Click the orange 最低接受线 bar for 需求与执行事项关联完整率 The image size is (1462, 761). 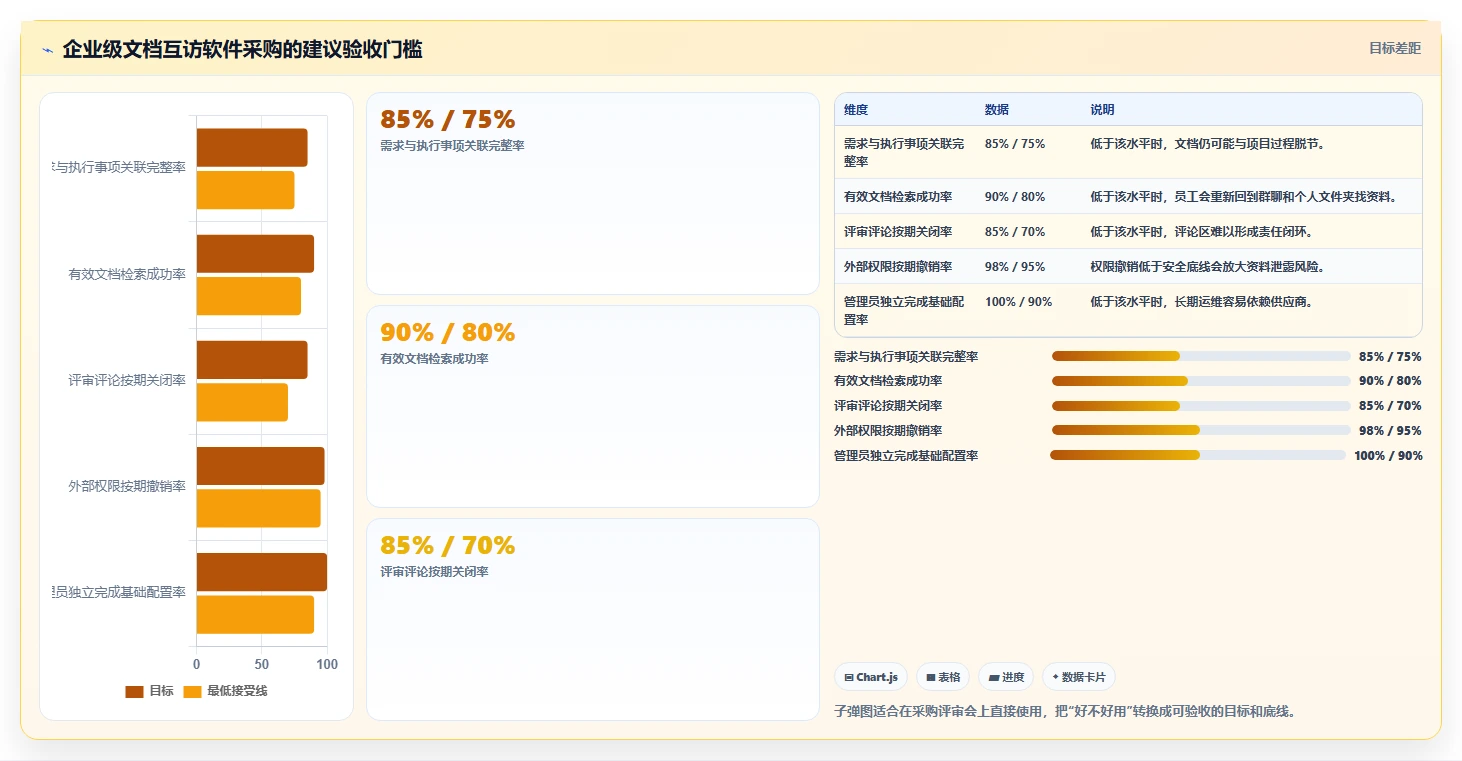click(x=245, y=190)
